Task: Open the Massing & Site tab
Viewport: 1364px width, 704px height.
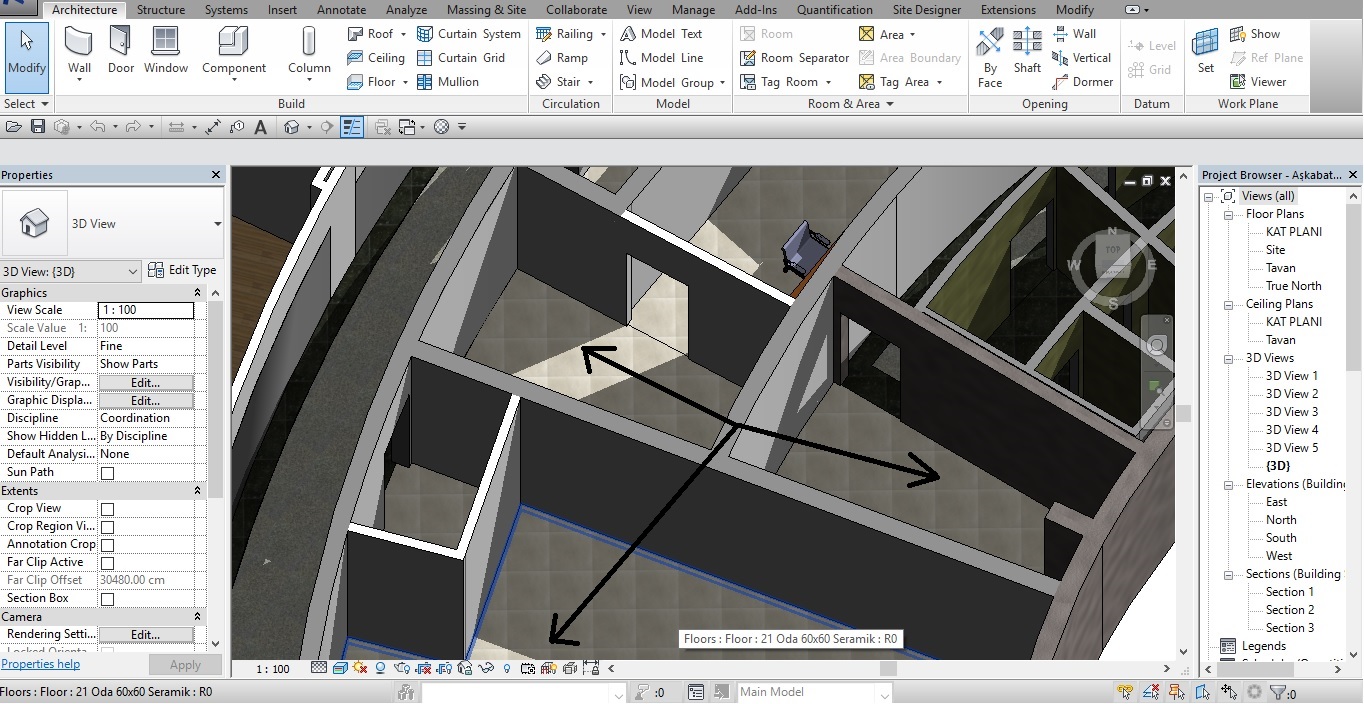Action: click(486, 10)
